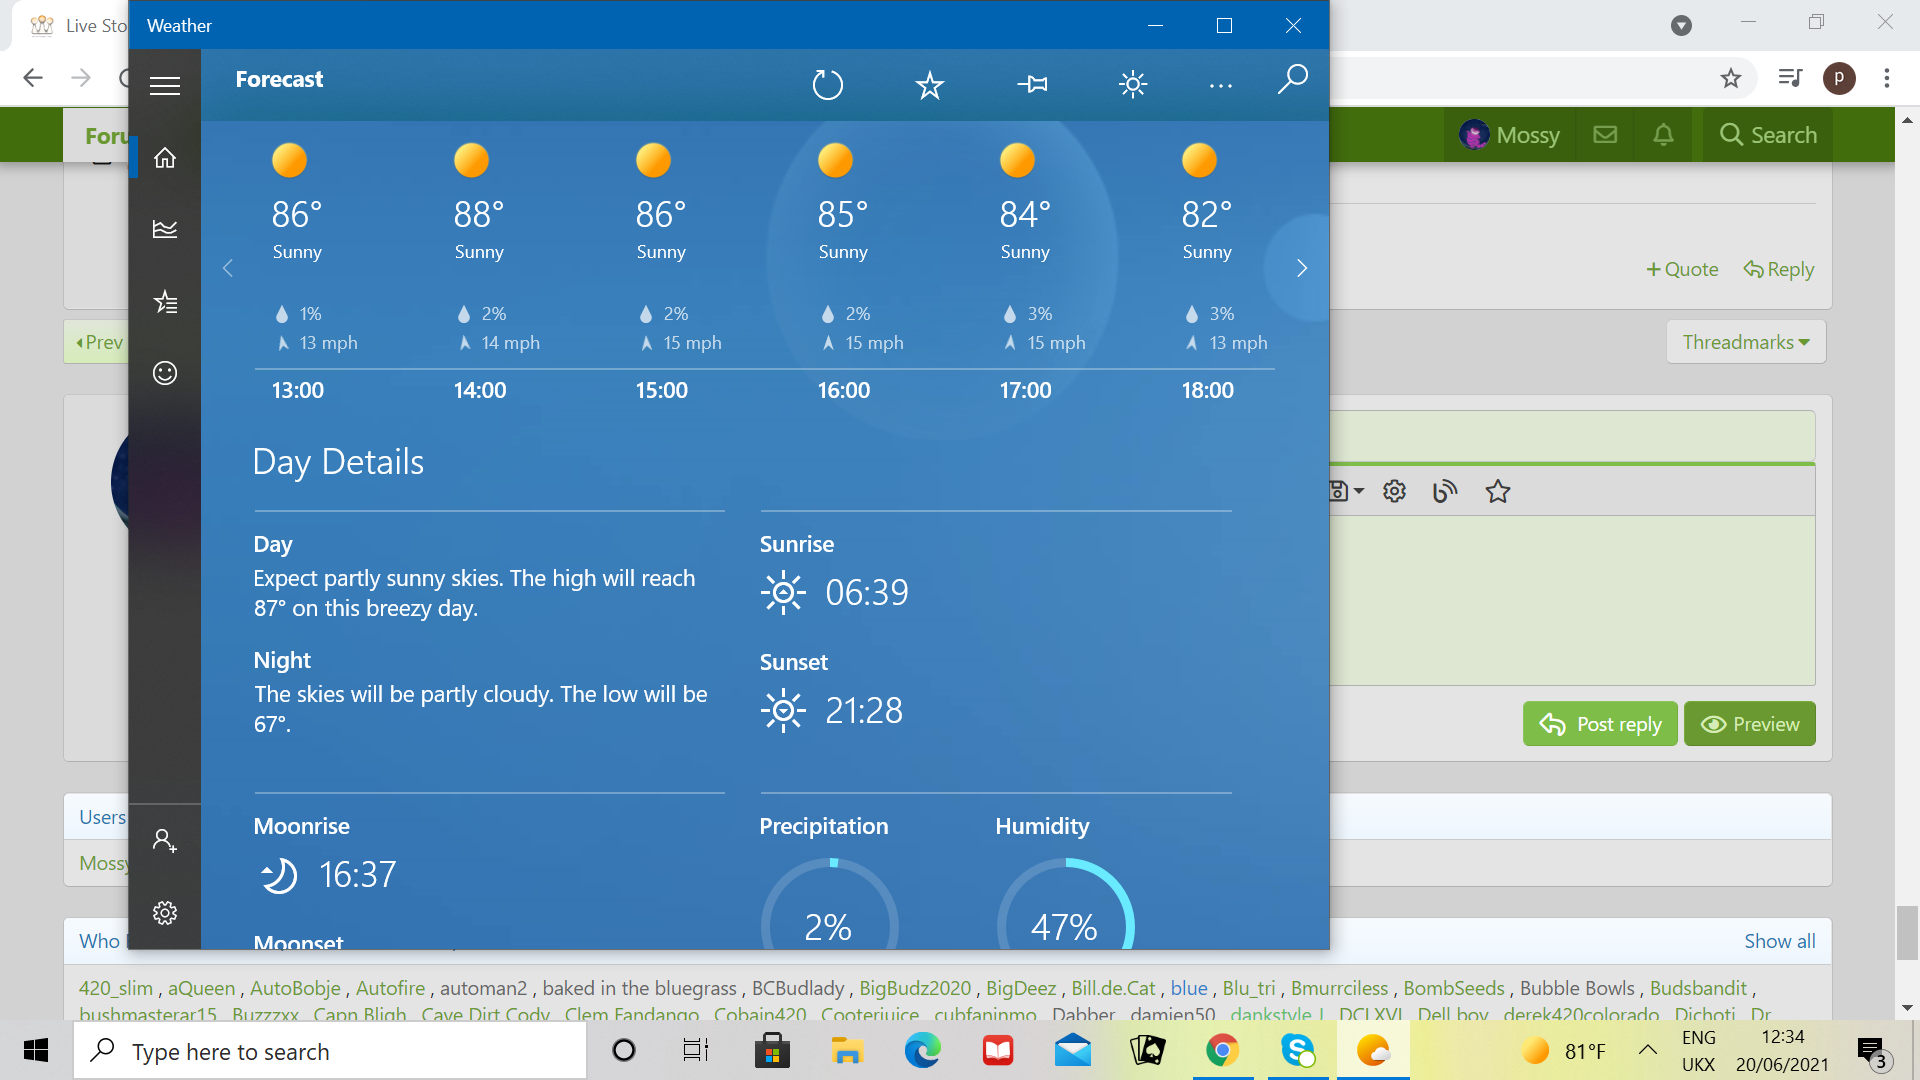This screenshot has height=1080, width=1920.
Task: Show earlier hours with left arrow
Action: point(228,268)
